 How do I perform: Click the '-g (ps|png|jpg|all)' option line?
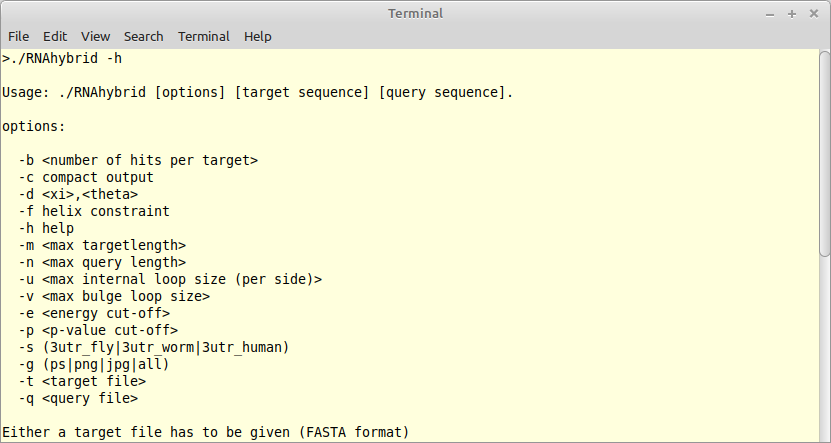[x=94, y=364]
